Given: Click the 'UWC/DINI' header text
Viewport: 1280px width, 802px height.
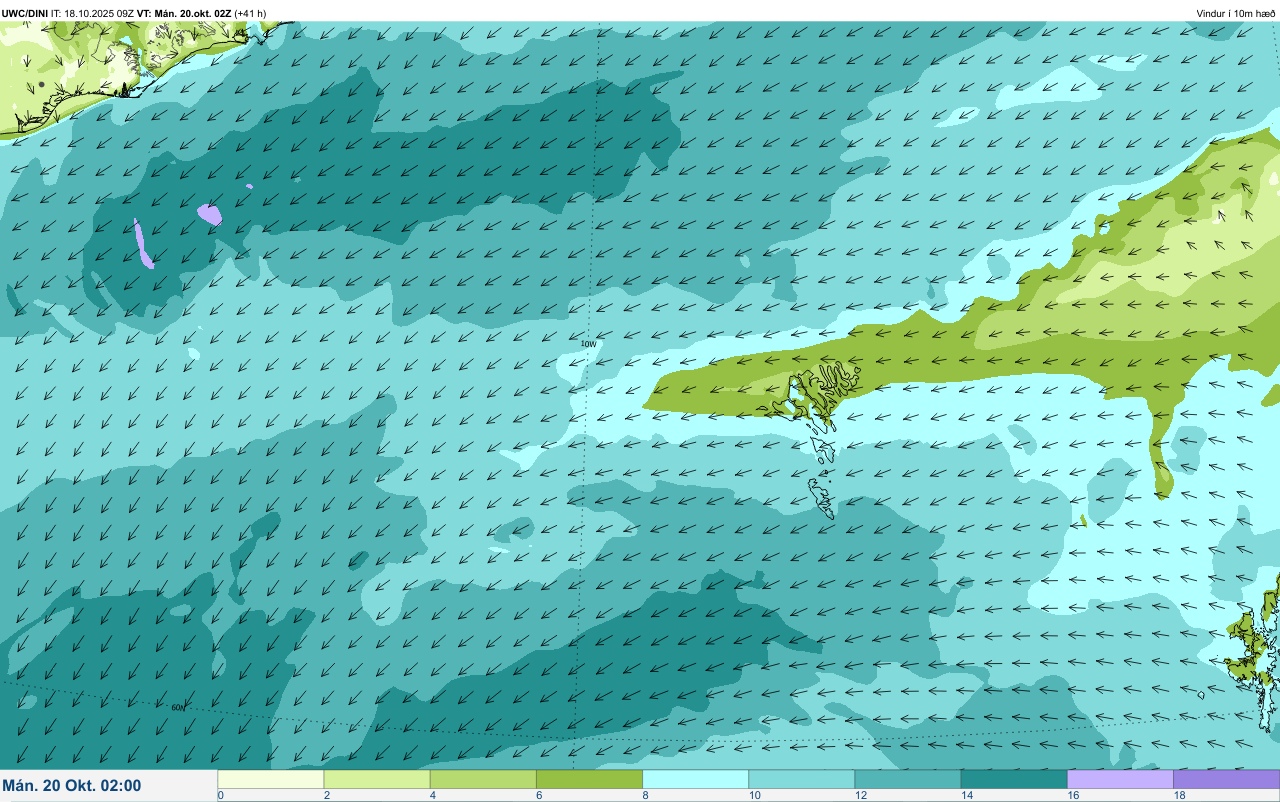Looking at the screenshot, I should tap(25, 13).
